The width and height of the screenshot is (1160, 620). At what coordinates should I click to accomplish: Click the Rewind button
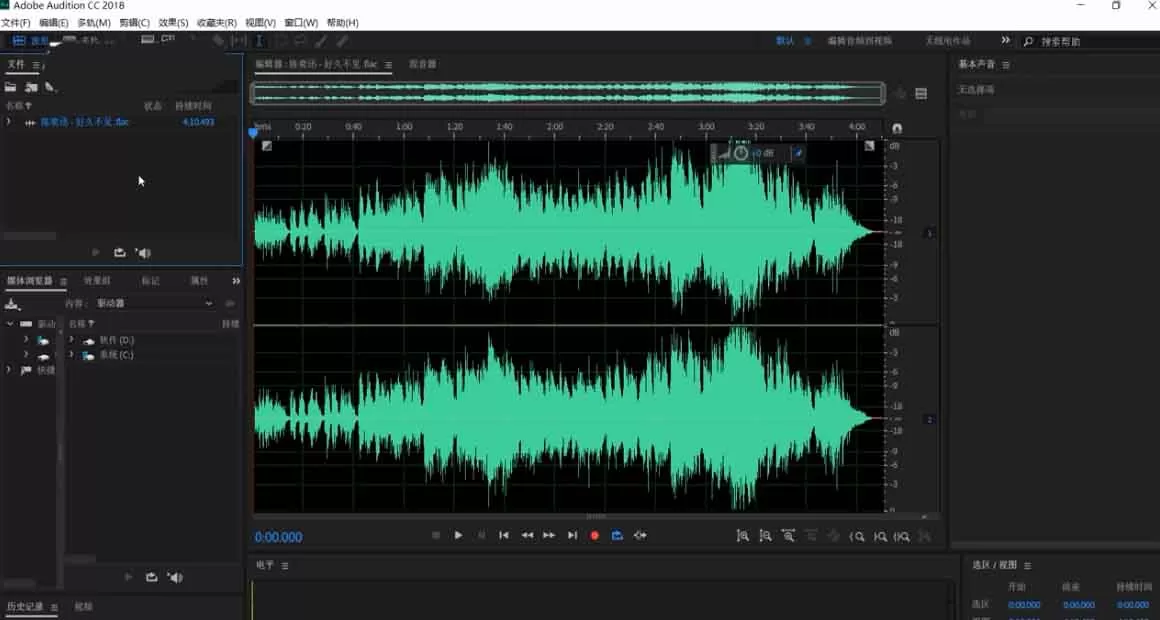click(x=527, y=535)
